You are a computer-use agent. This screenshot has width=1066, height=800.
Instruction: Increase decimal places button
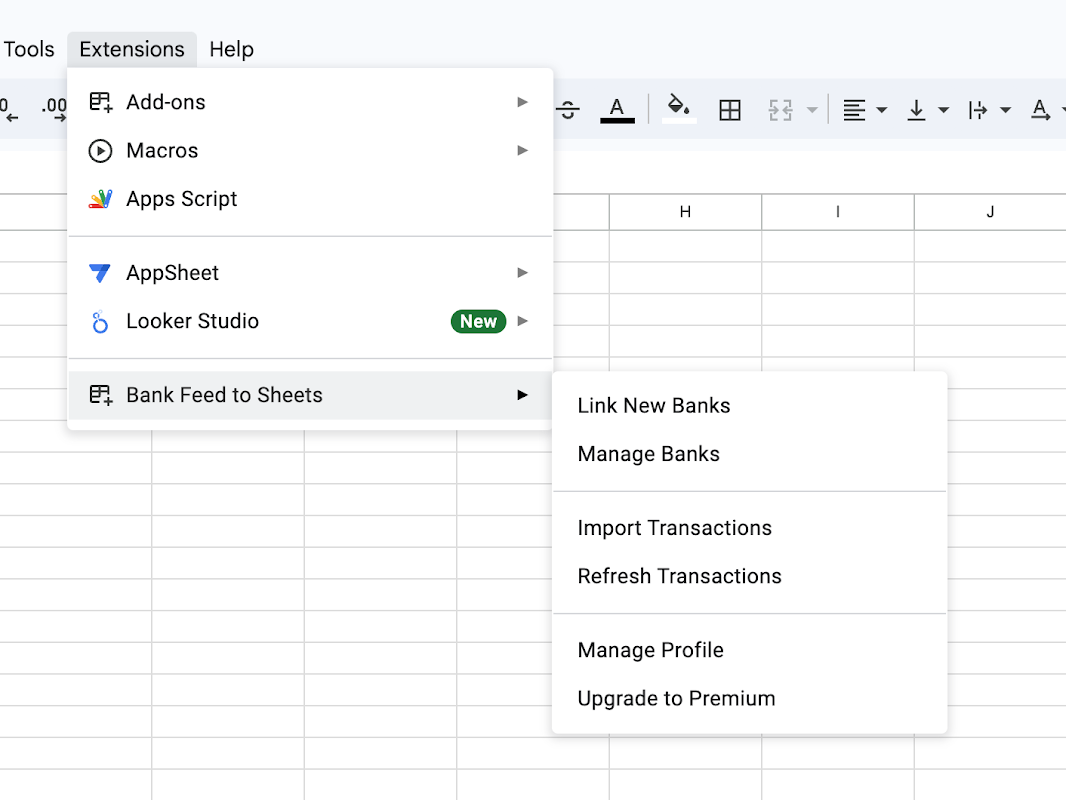[54, 109]
